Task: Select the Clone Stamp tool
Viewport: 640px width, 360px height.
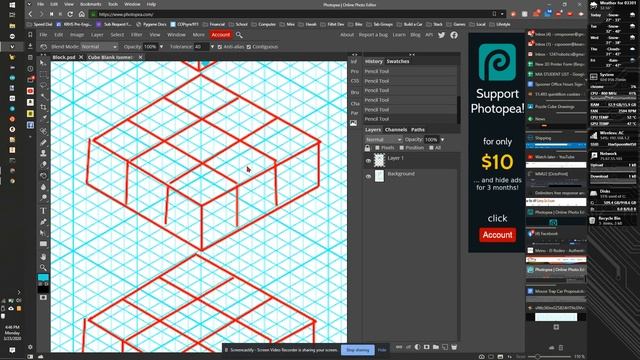Action: click(43, 153)
